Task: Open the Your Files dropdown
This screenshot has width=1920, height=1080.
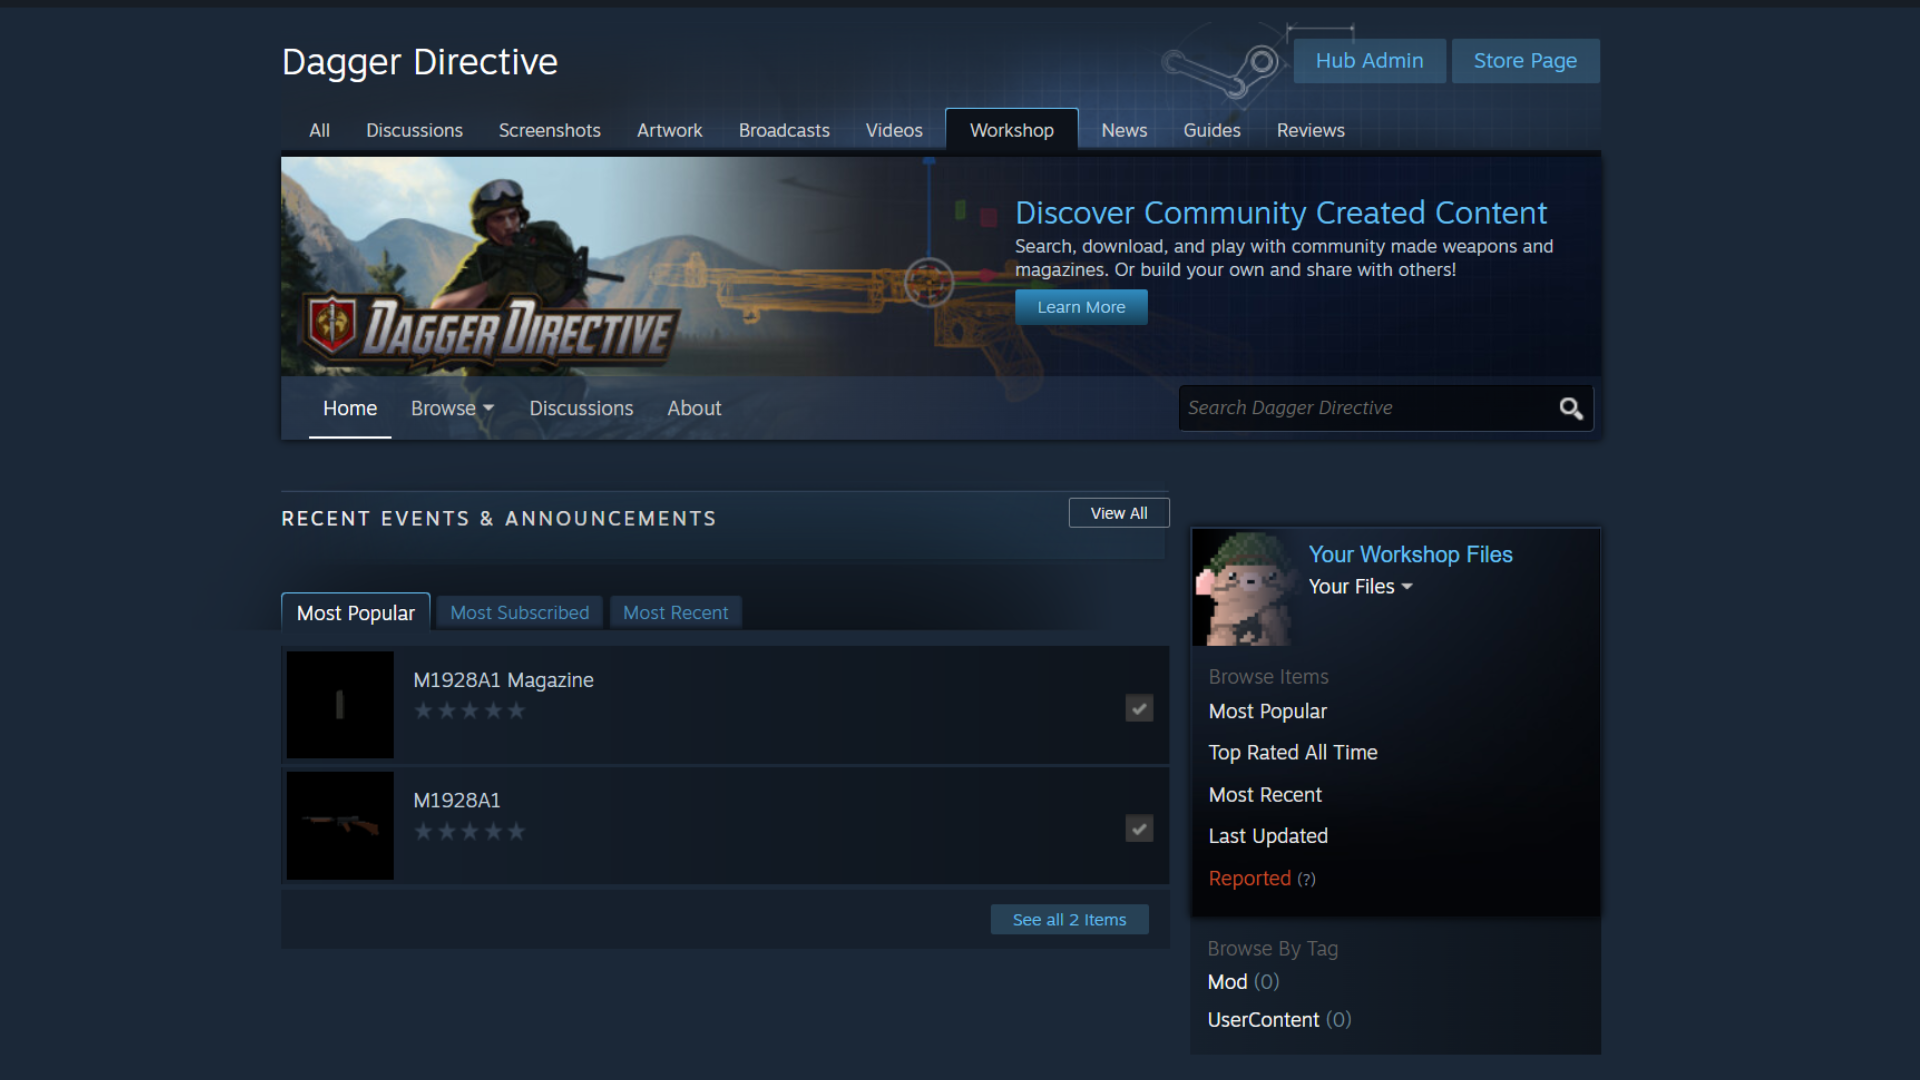Action: coord(1360,587)
